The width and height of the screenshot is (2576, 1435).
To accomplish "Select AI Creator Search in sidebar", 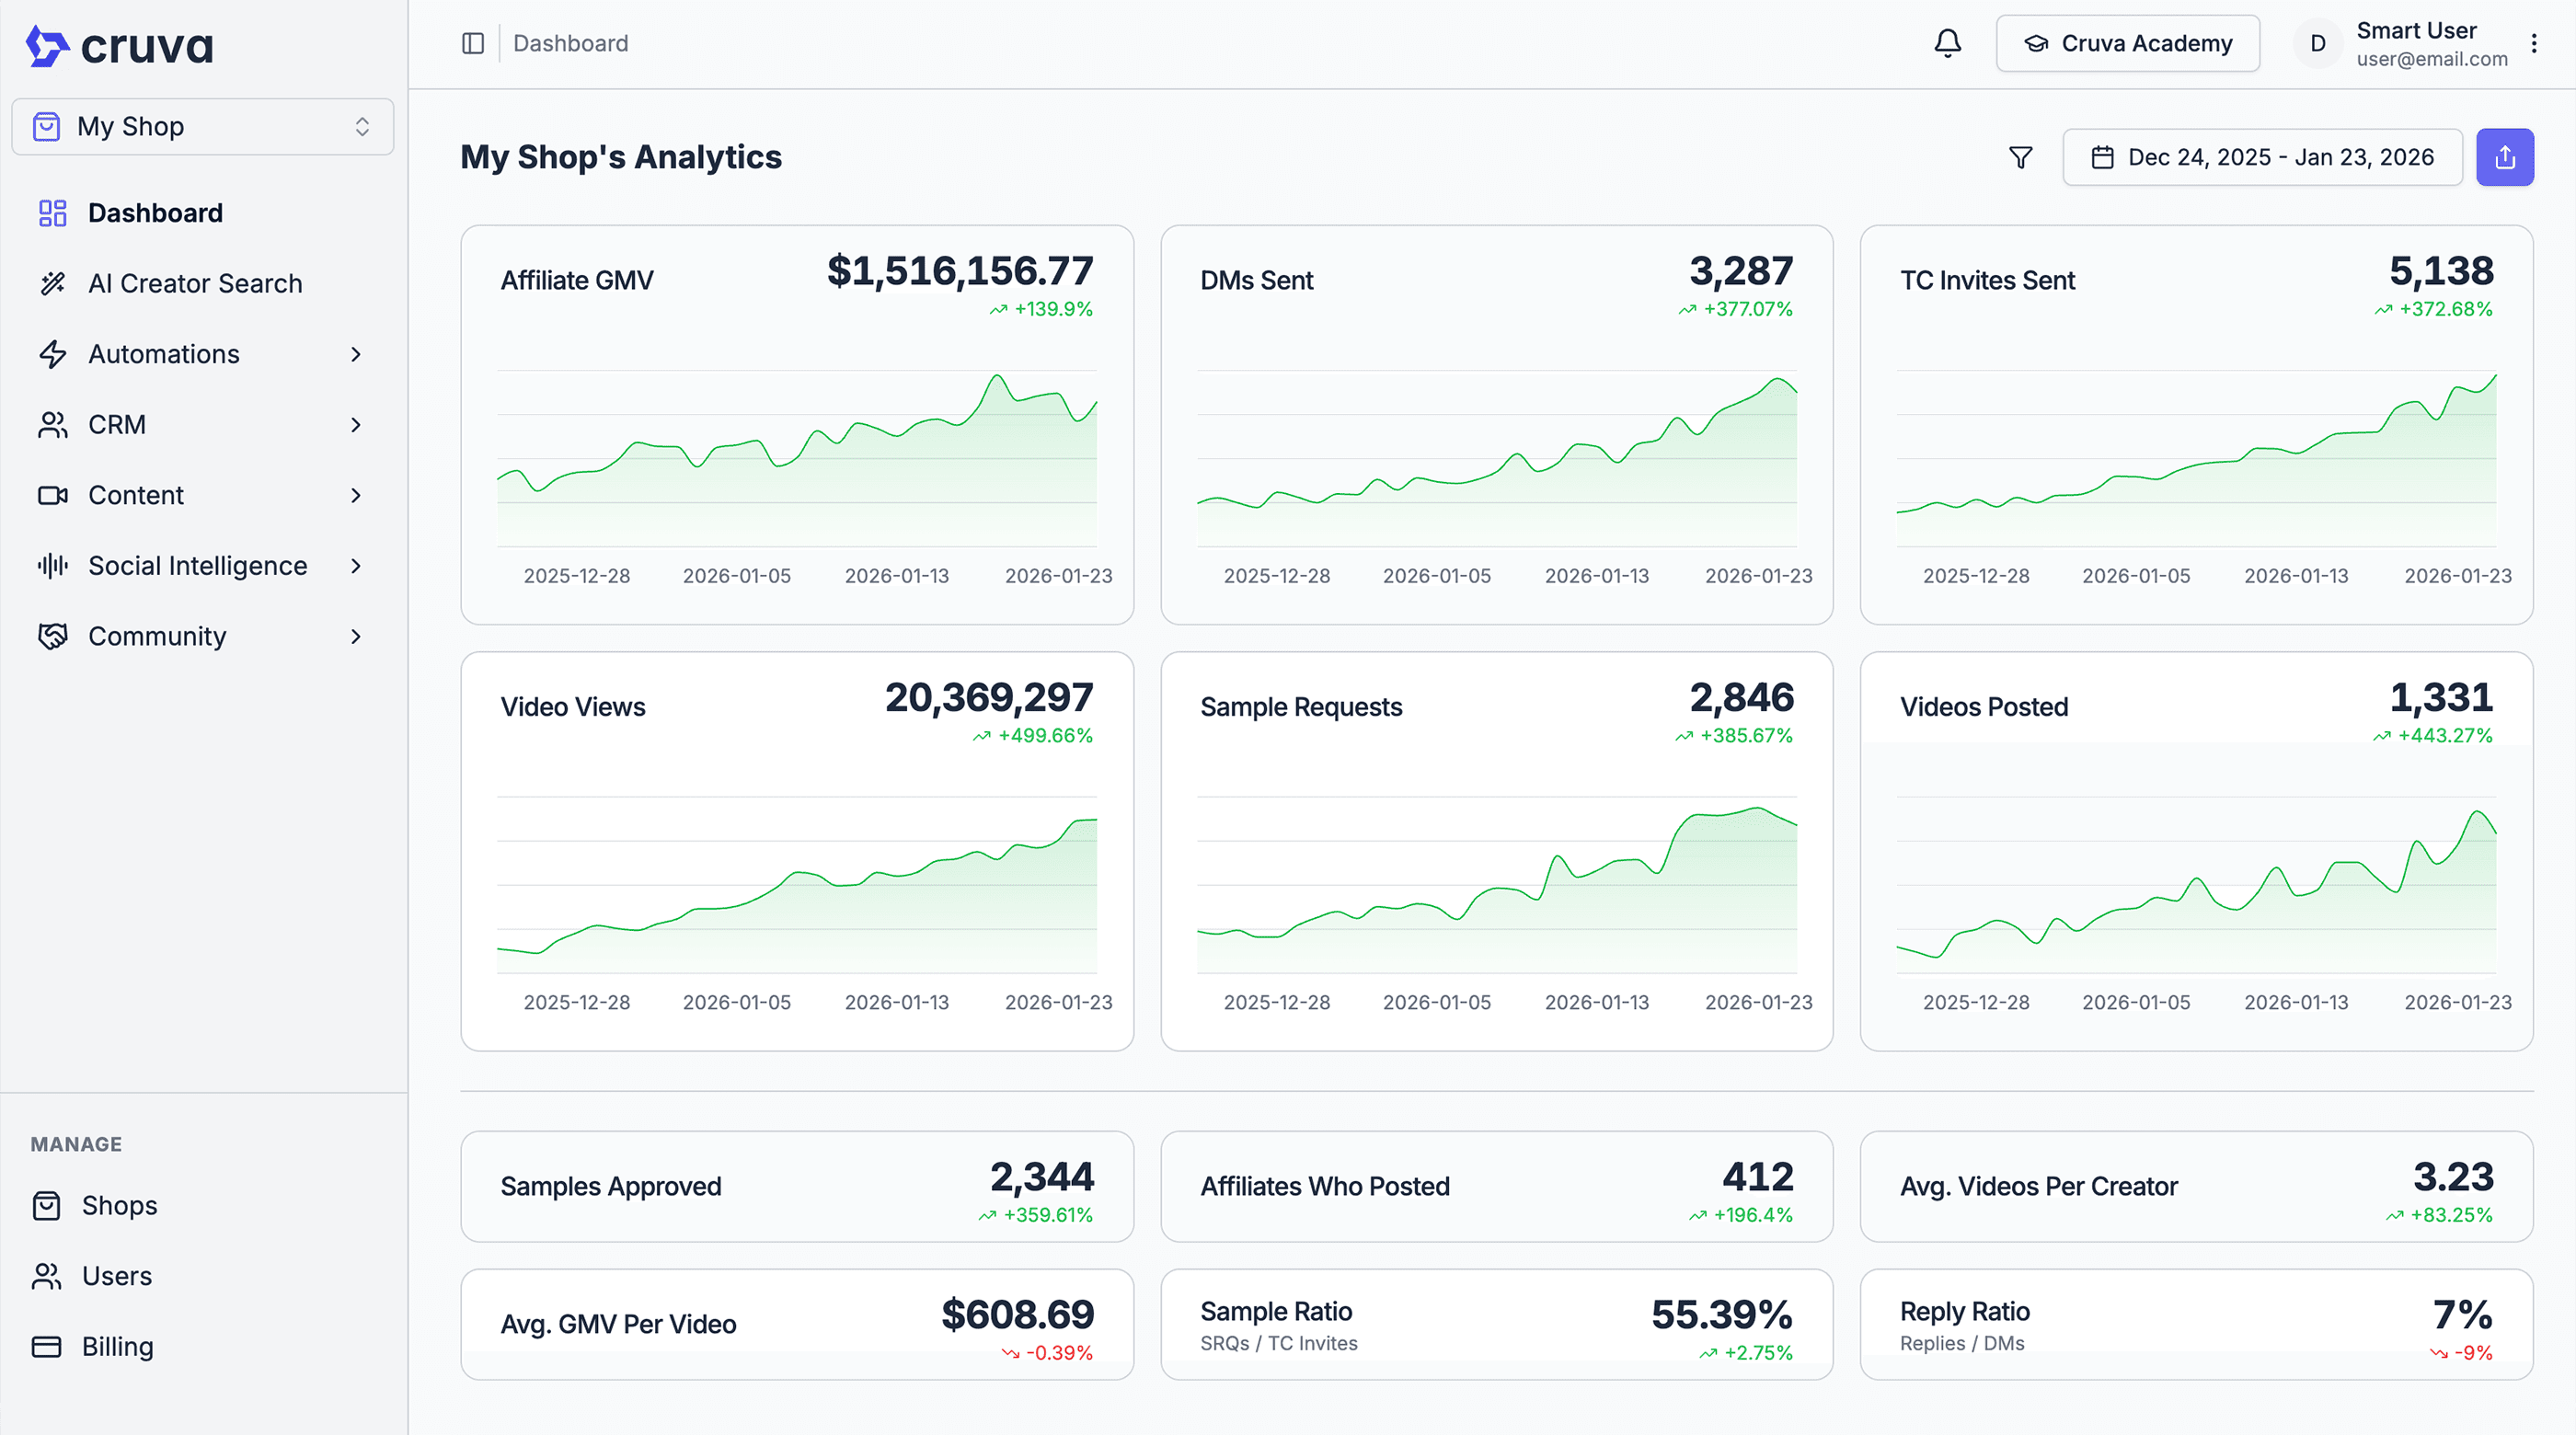I will coord(194,283).
